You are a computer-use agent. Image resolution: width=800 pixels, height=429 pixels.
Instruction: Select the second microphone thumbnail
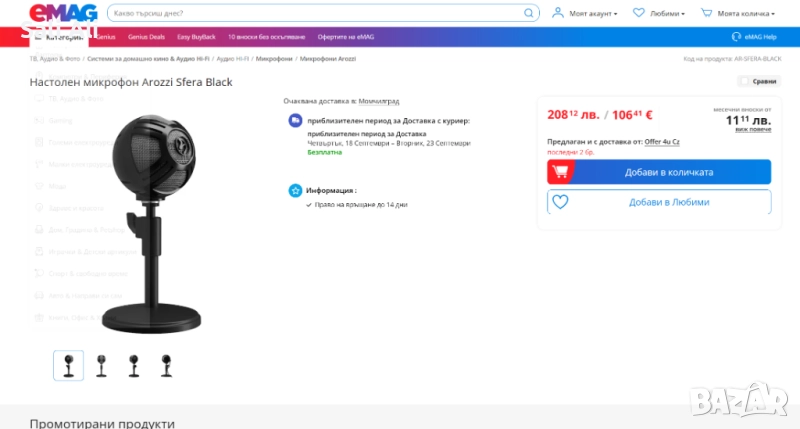coord(101,365)
